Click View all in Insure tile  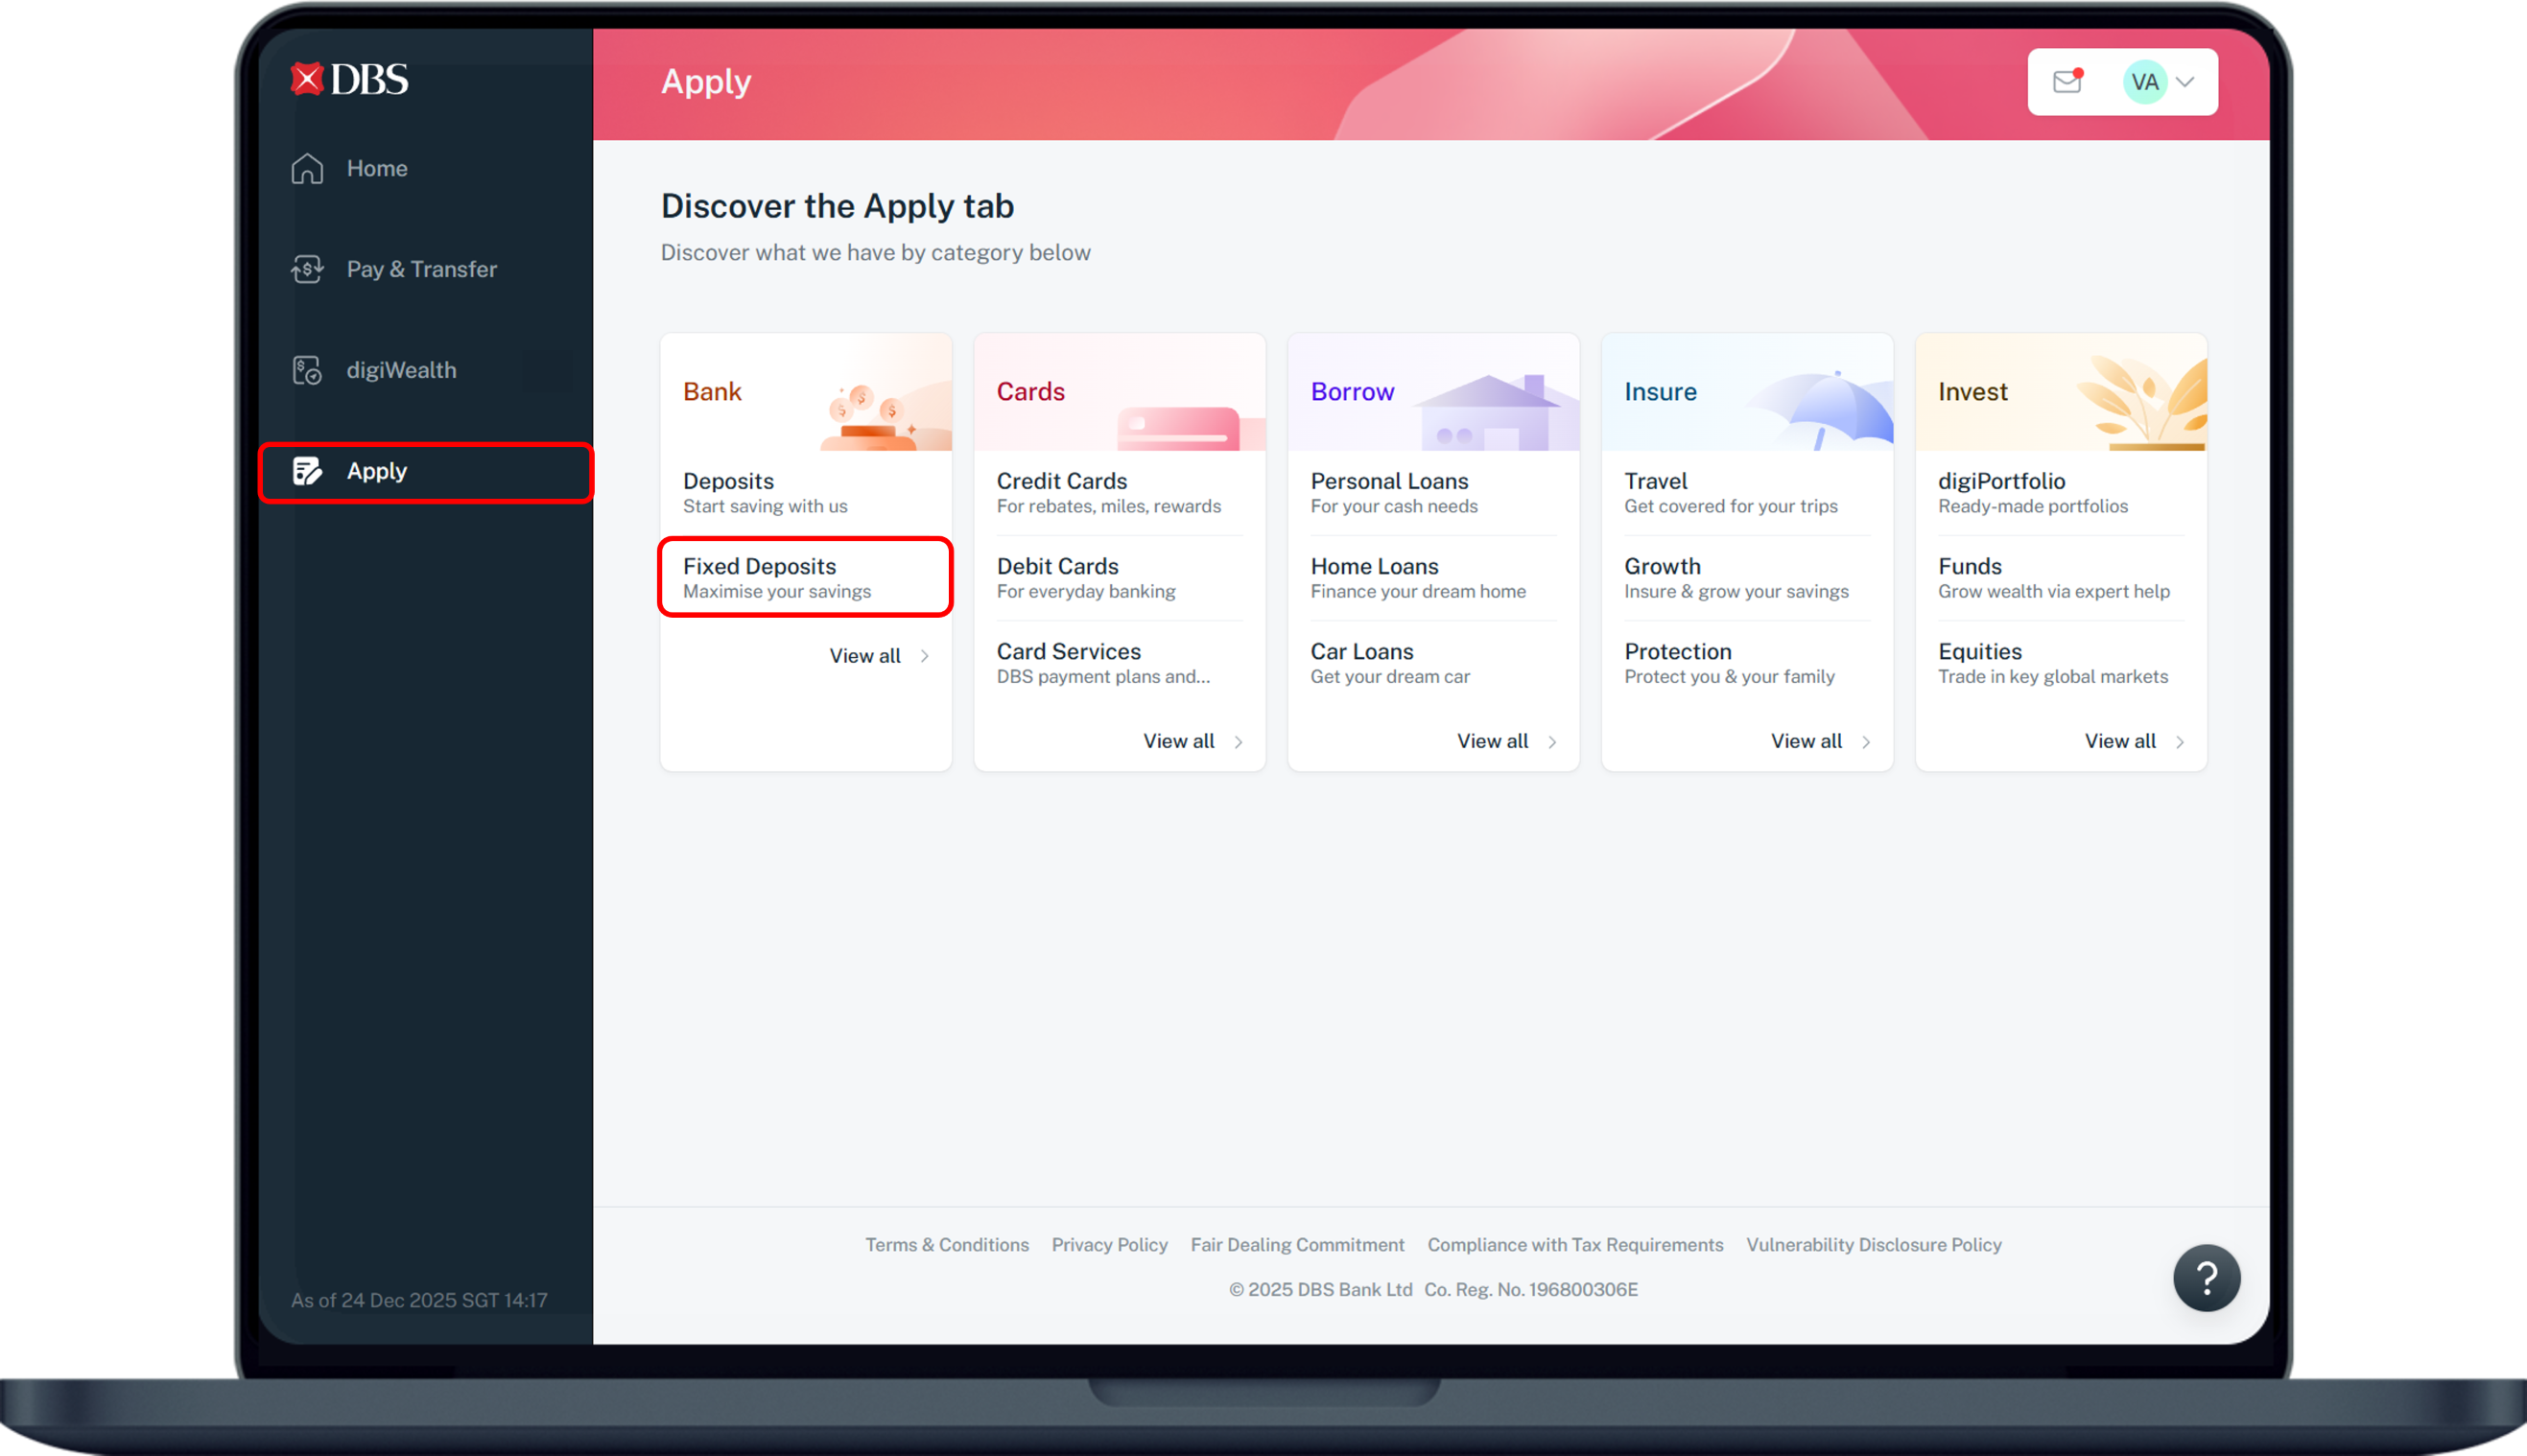tap(1807, 741)
